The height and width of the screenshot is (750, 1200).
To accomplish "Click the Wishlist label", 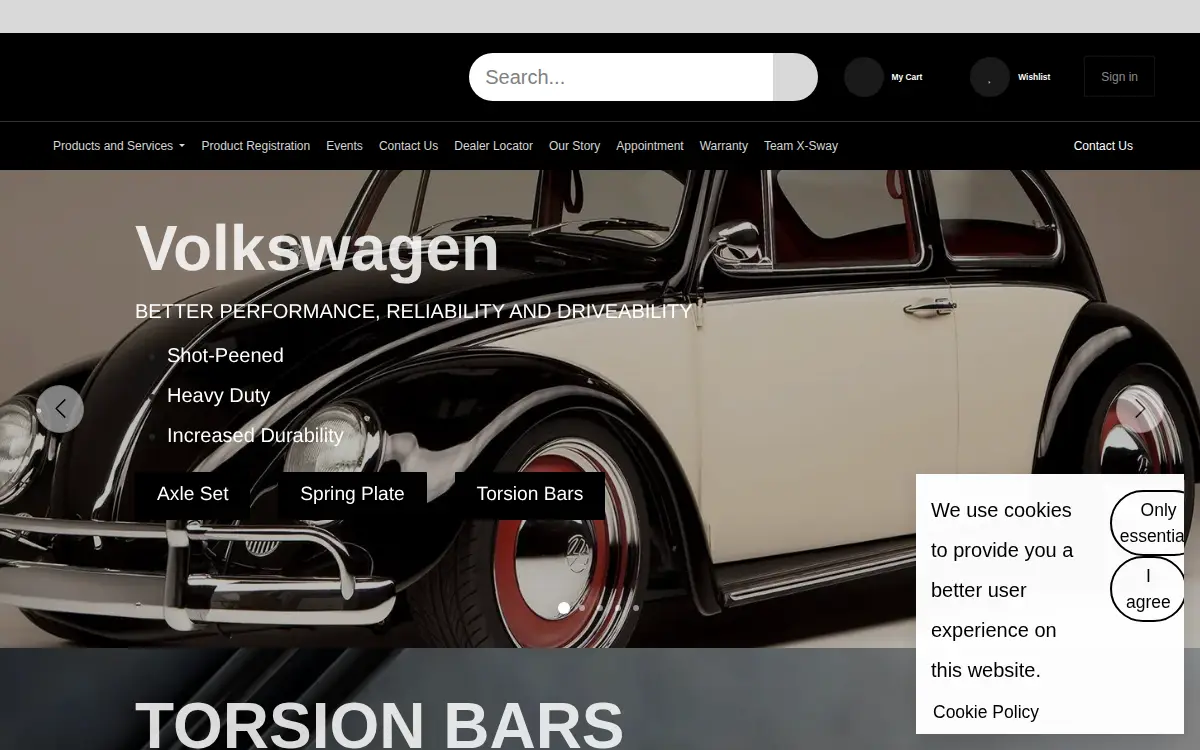I will tap(1034, 77).
